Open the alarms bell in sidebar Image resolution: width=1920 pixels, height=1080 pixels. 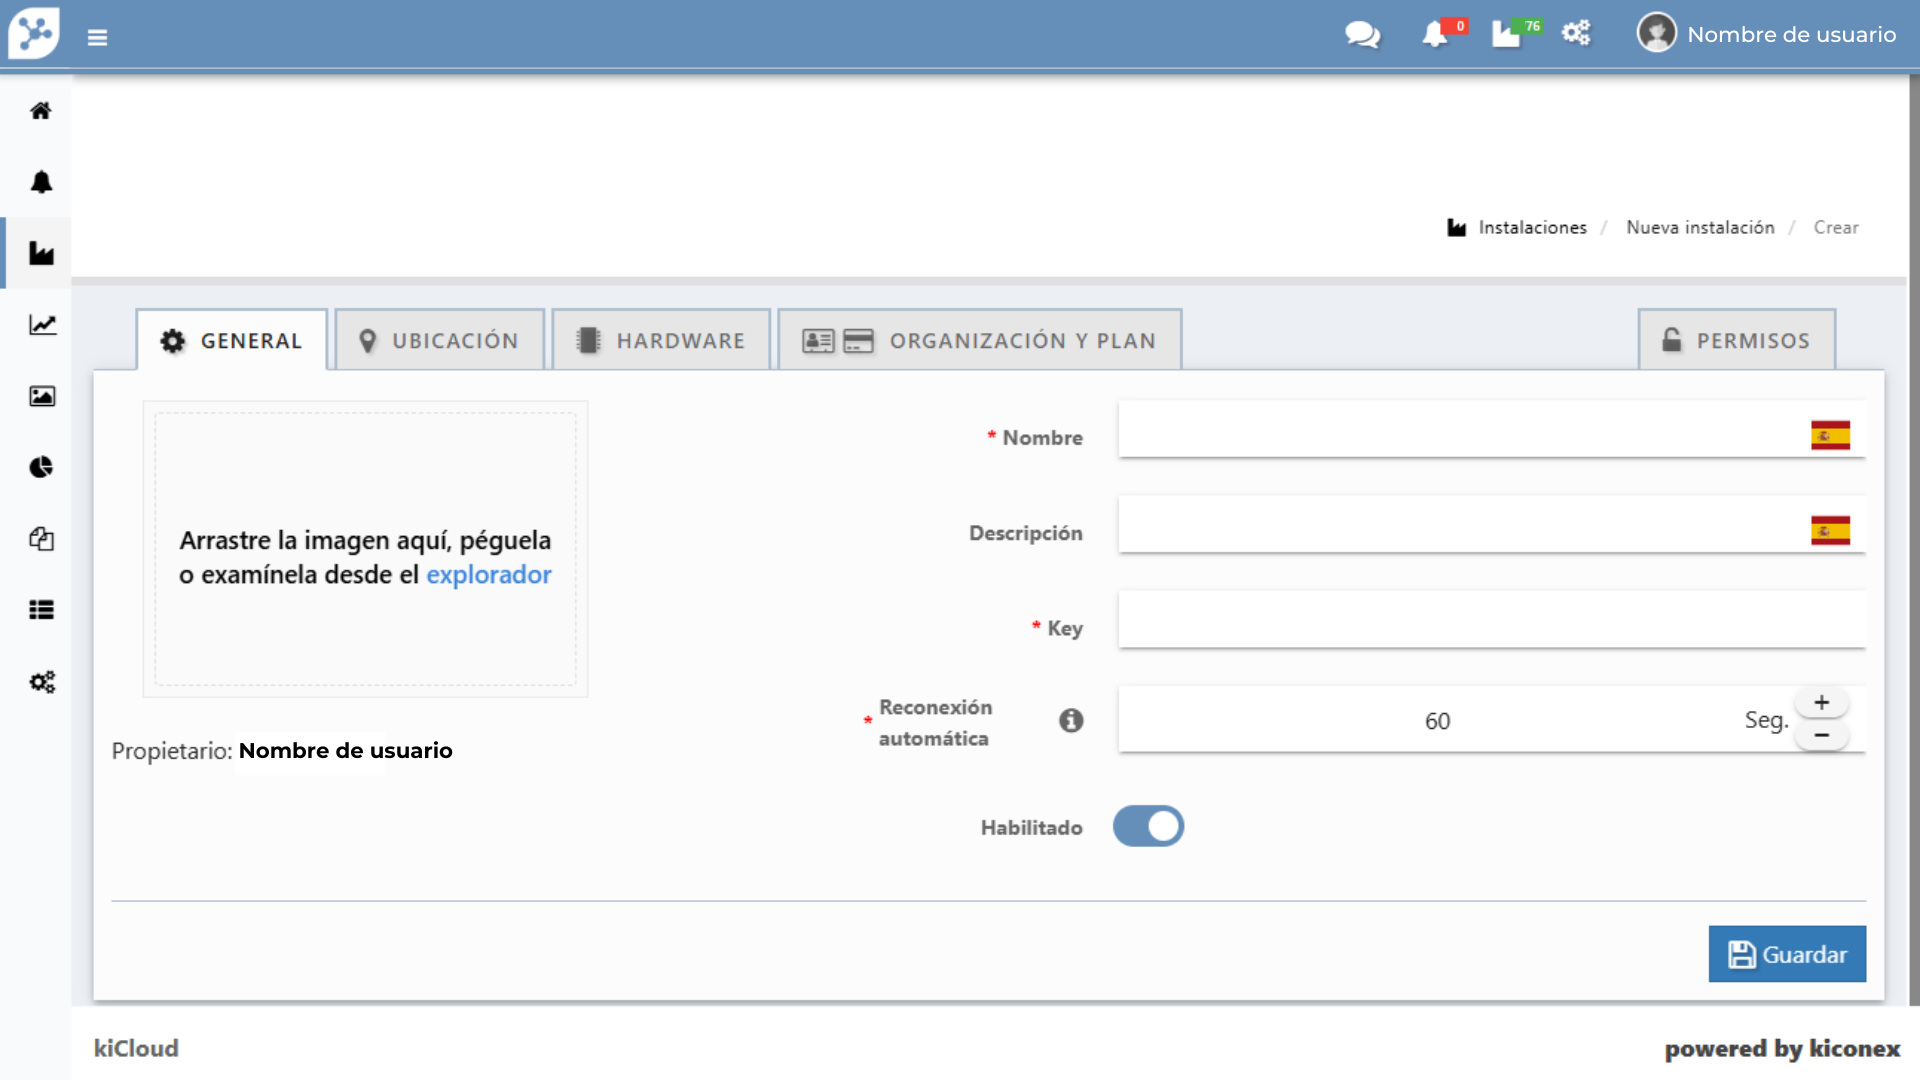point(41,182)
